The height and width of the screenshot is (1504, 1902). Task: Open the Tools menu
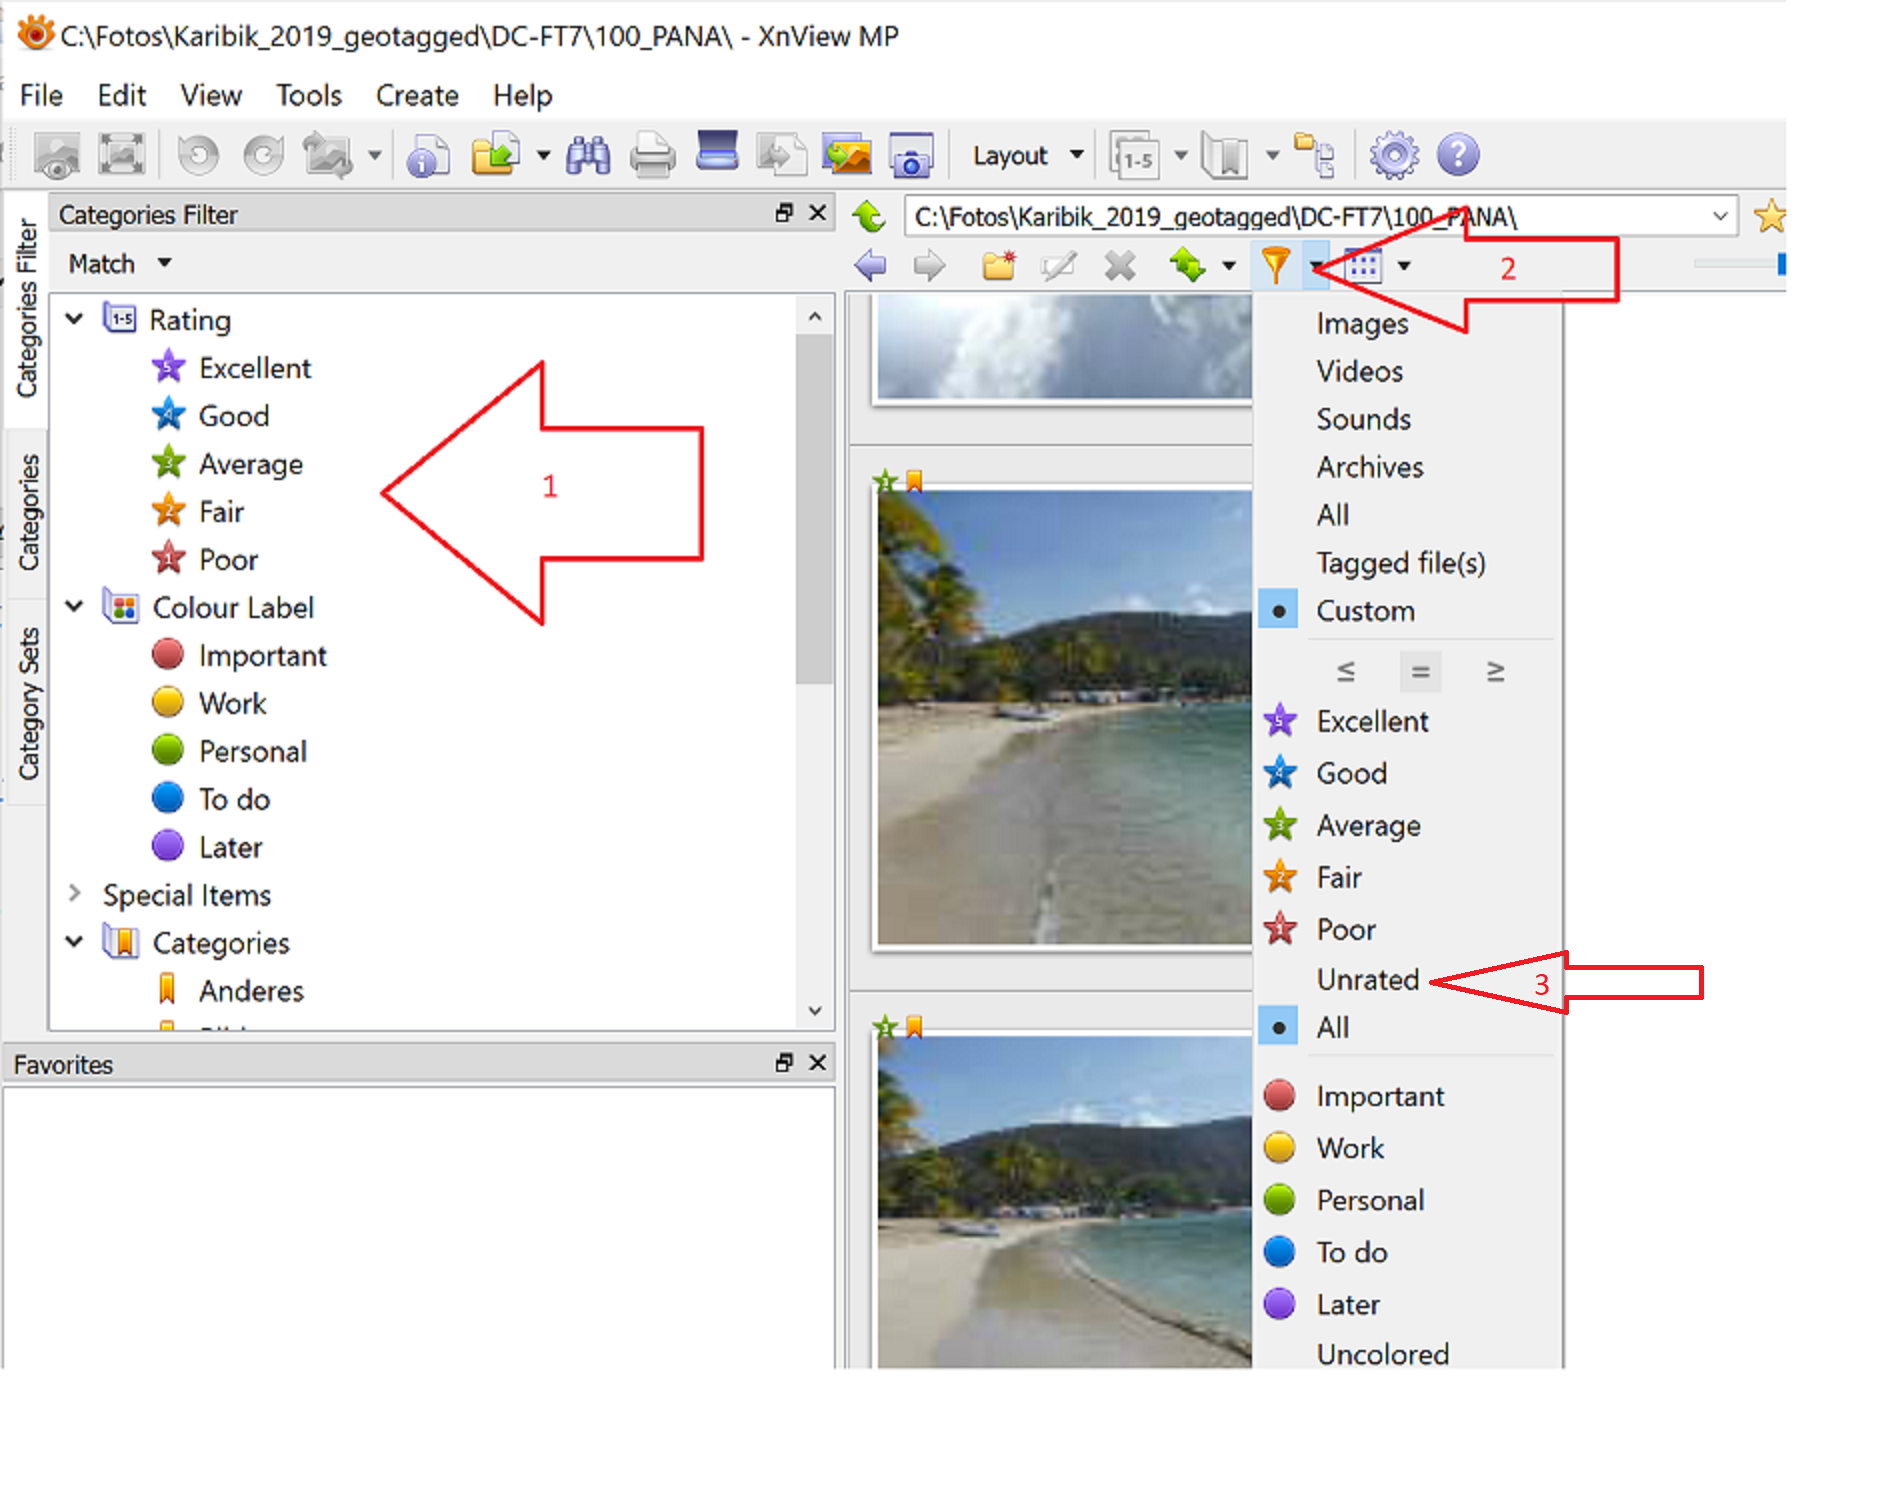pyautogui.click(x=308, y=95)
